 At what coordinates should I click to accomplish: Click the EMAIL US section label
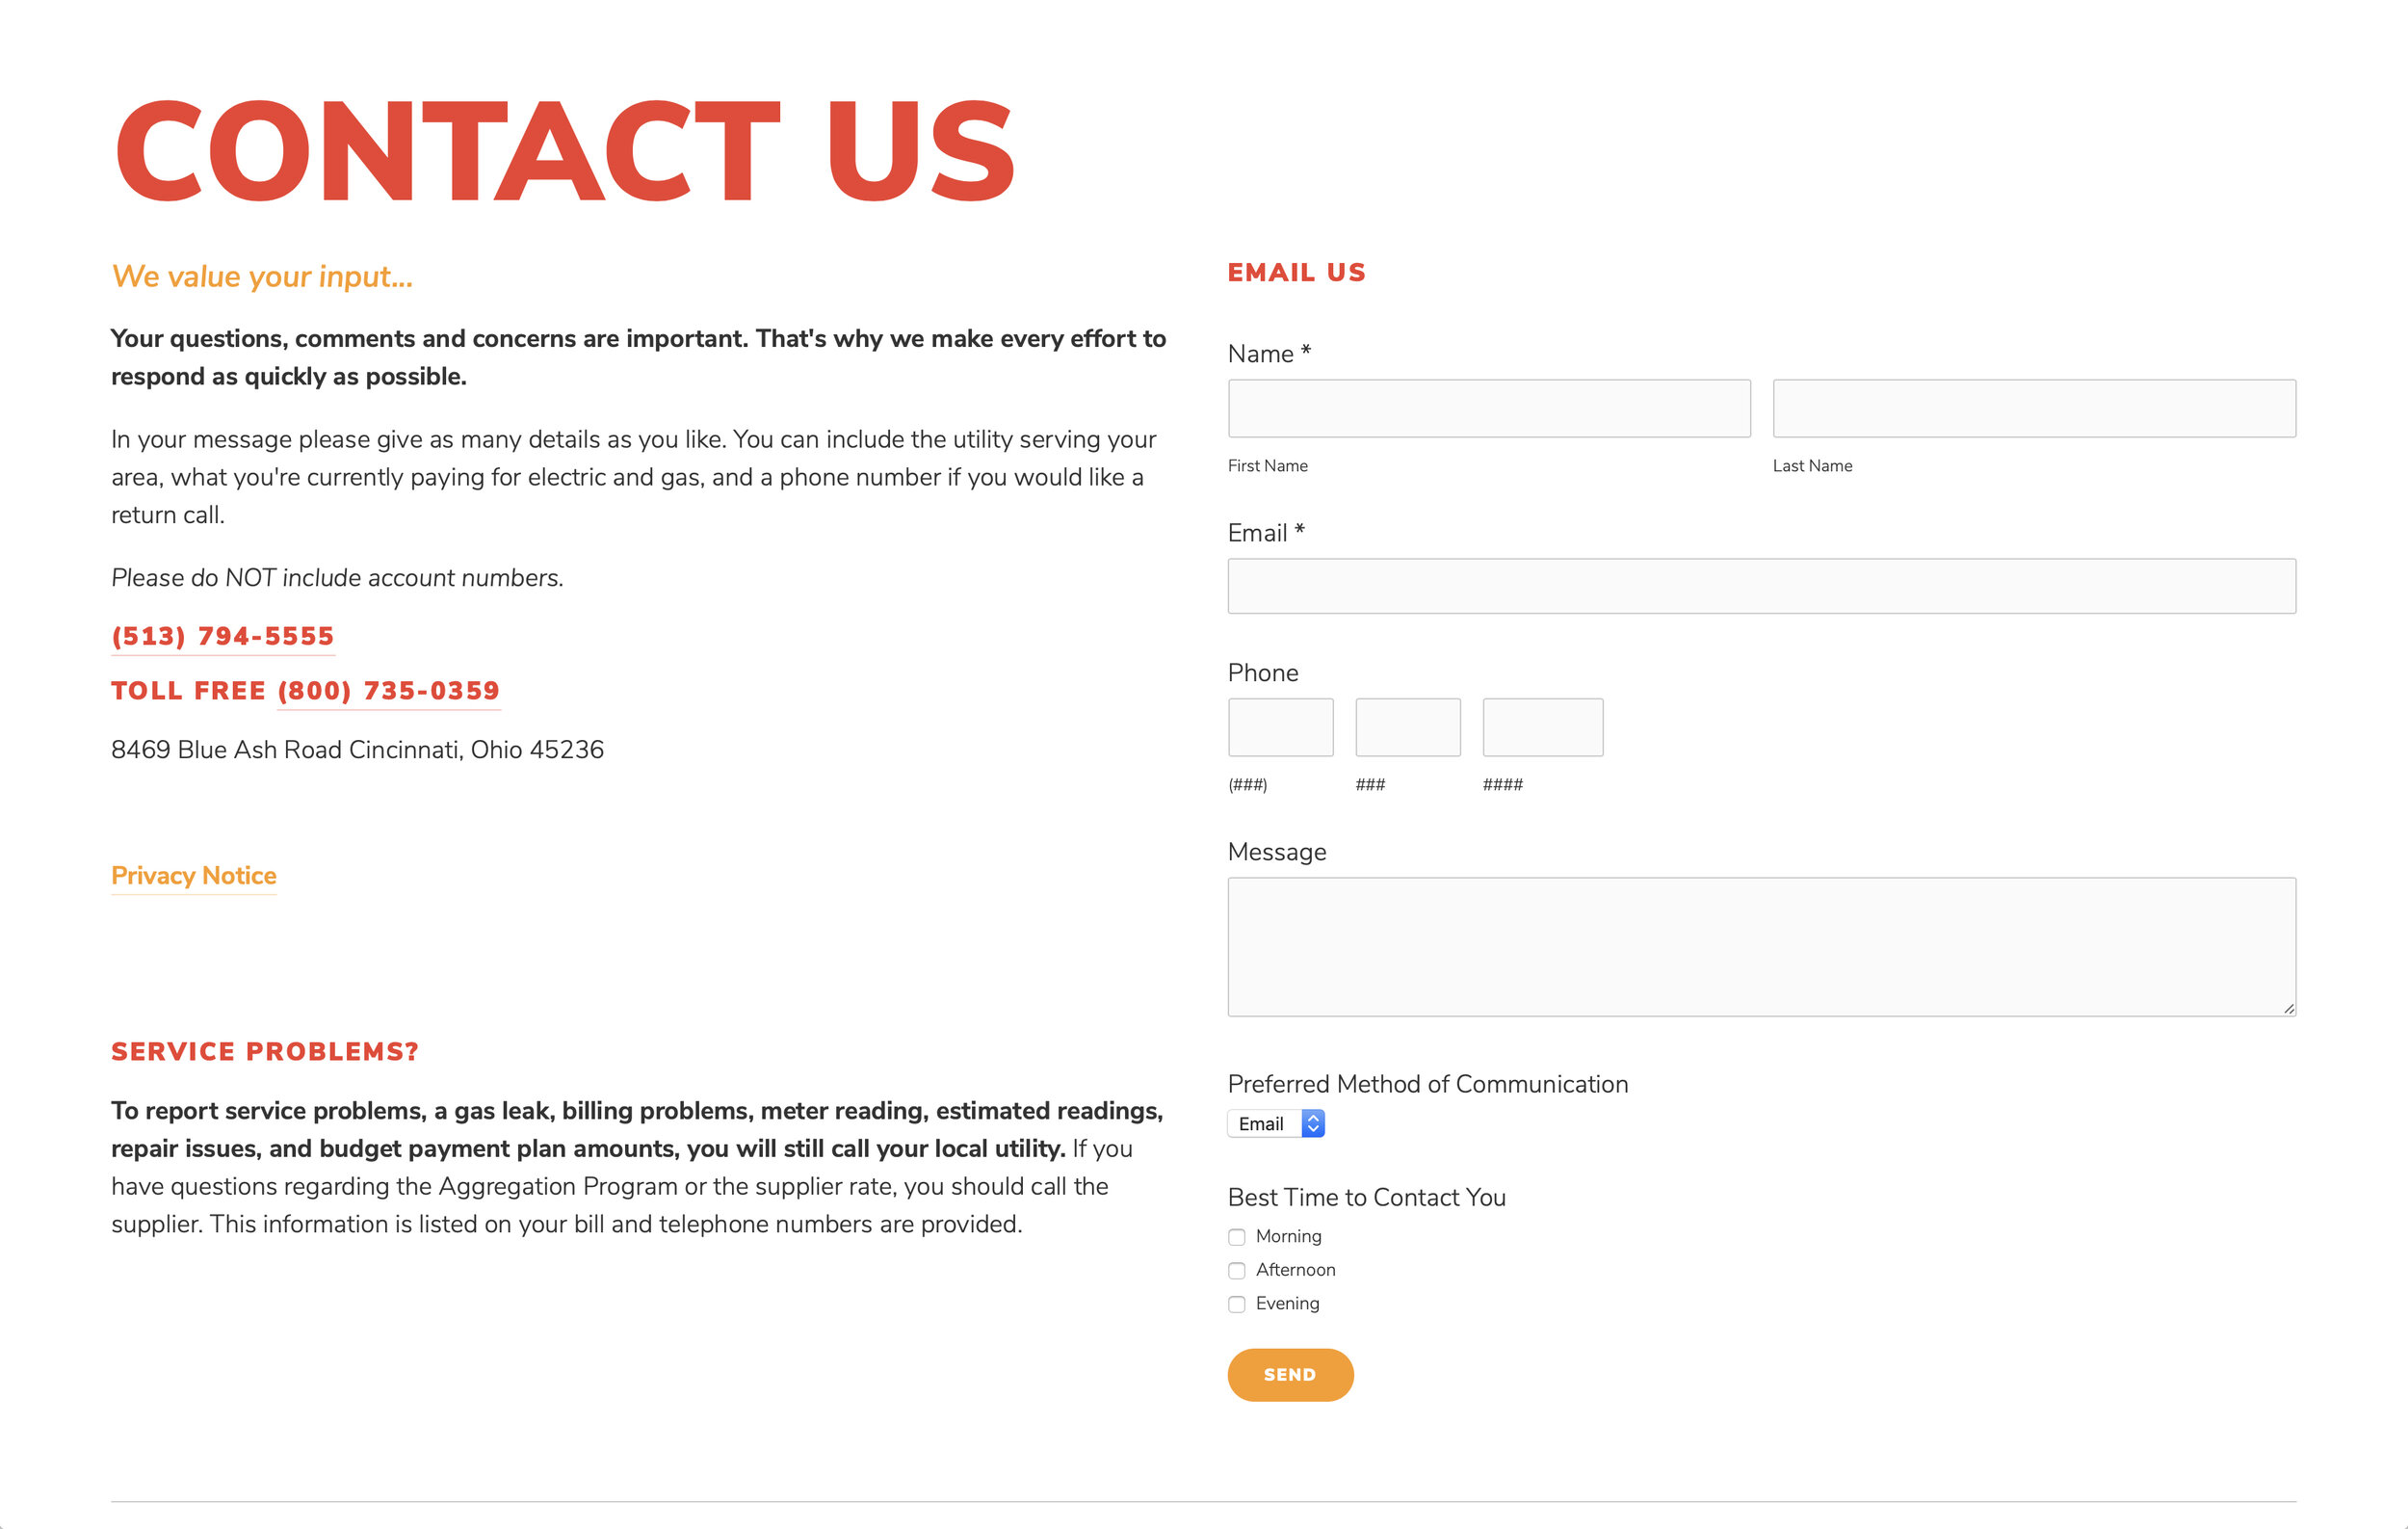tap(1297, 272)
